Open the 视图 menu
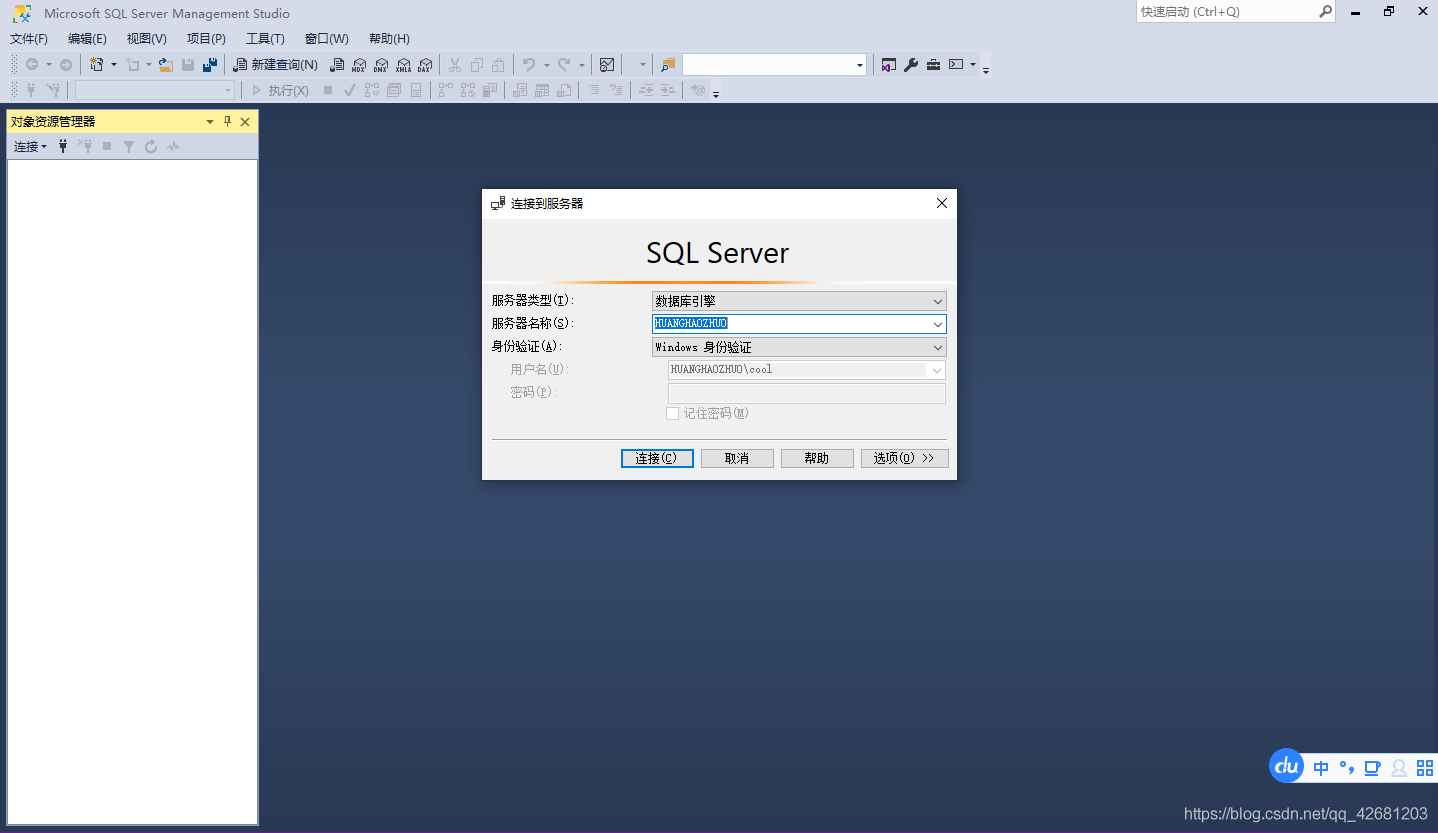1438x833 pixels. [145, 38]
